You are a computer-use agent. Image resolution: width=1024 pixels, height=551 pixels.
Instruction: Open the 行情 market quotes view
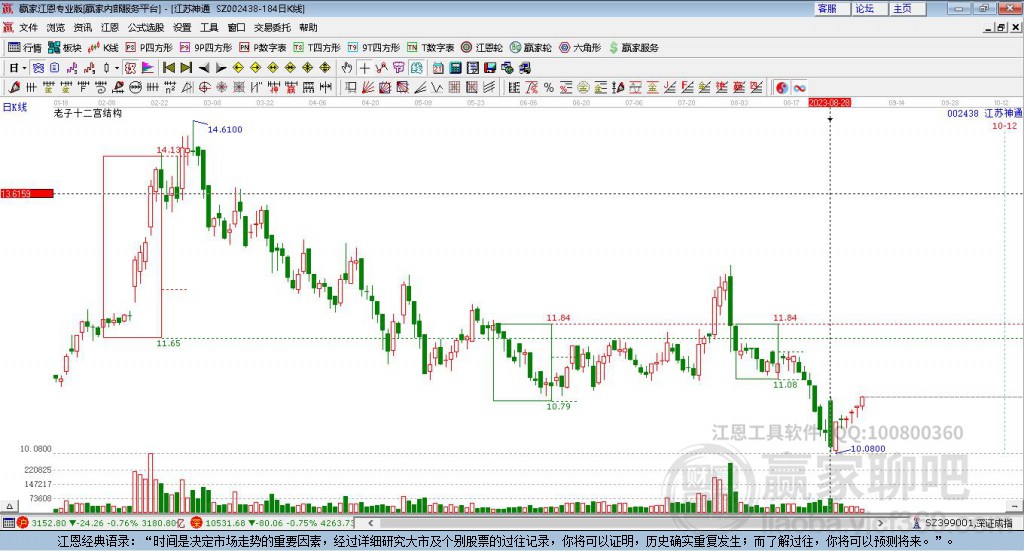pyautogui.click(x=24, y=48)
